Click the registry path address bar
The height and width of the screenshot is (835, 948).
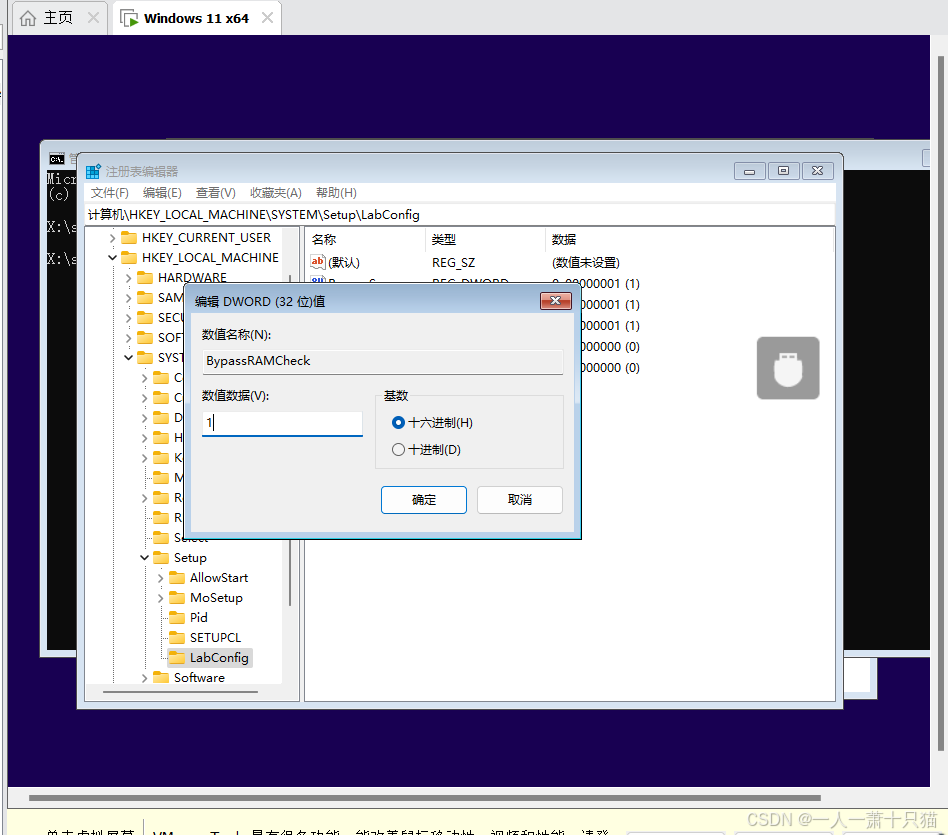(461, 215)
